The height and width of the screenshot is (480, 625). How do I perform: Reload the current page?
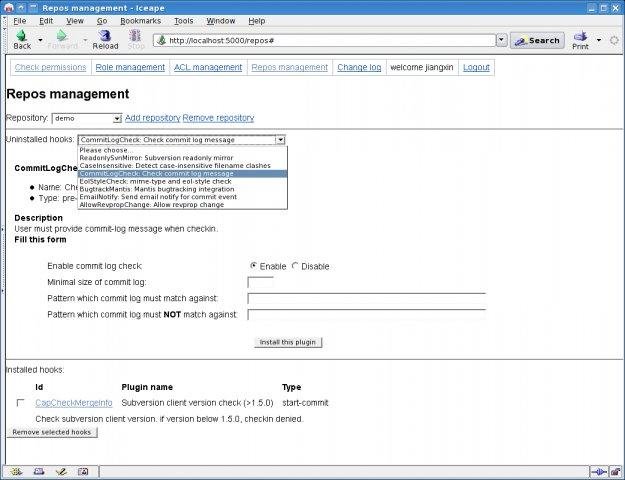coord(105,39)
